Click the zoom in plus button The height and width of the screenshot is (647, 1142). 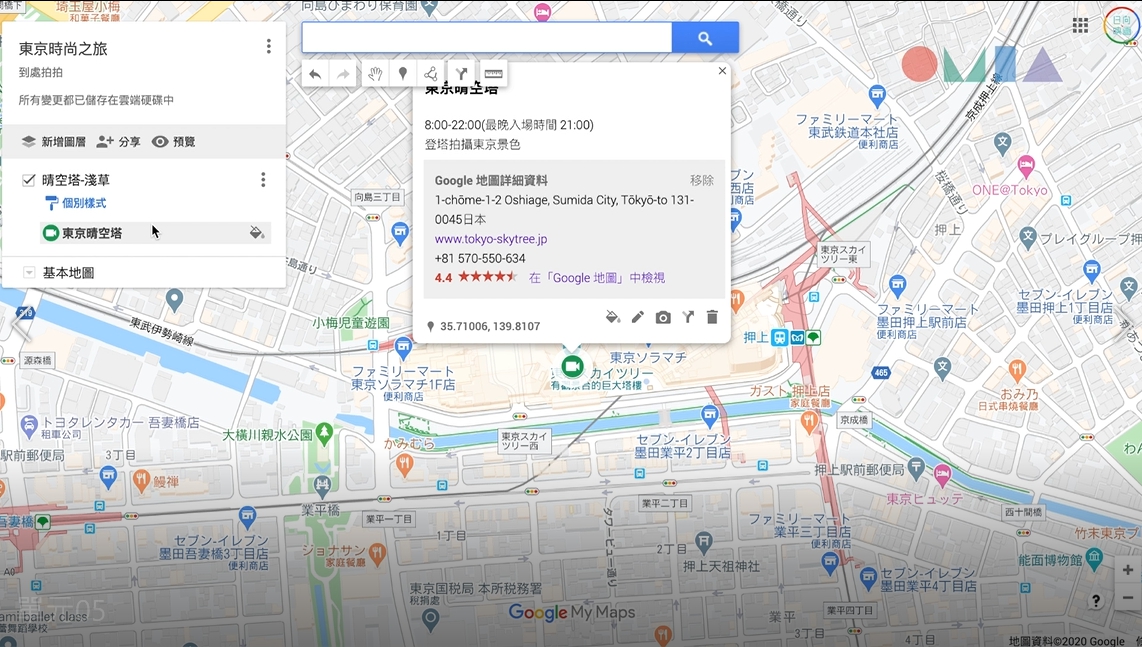point(1127,570)
